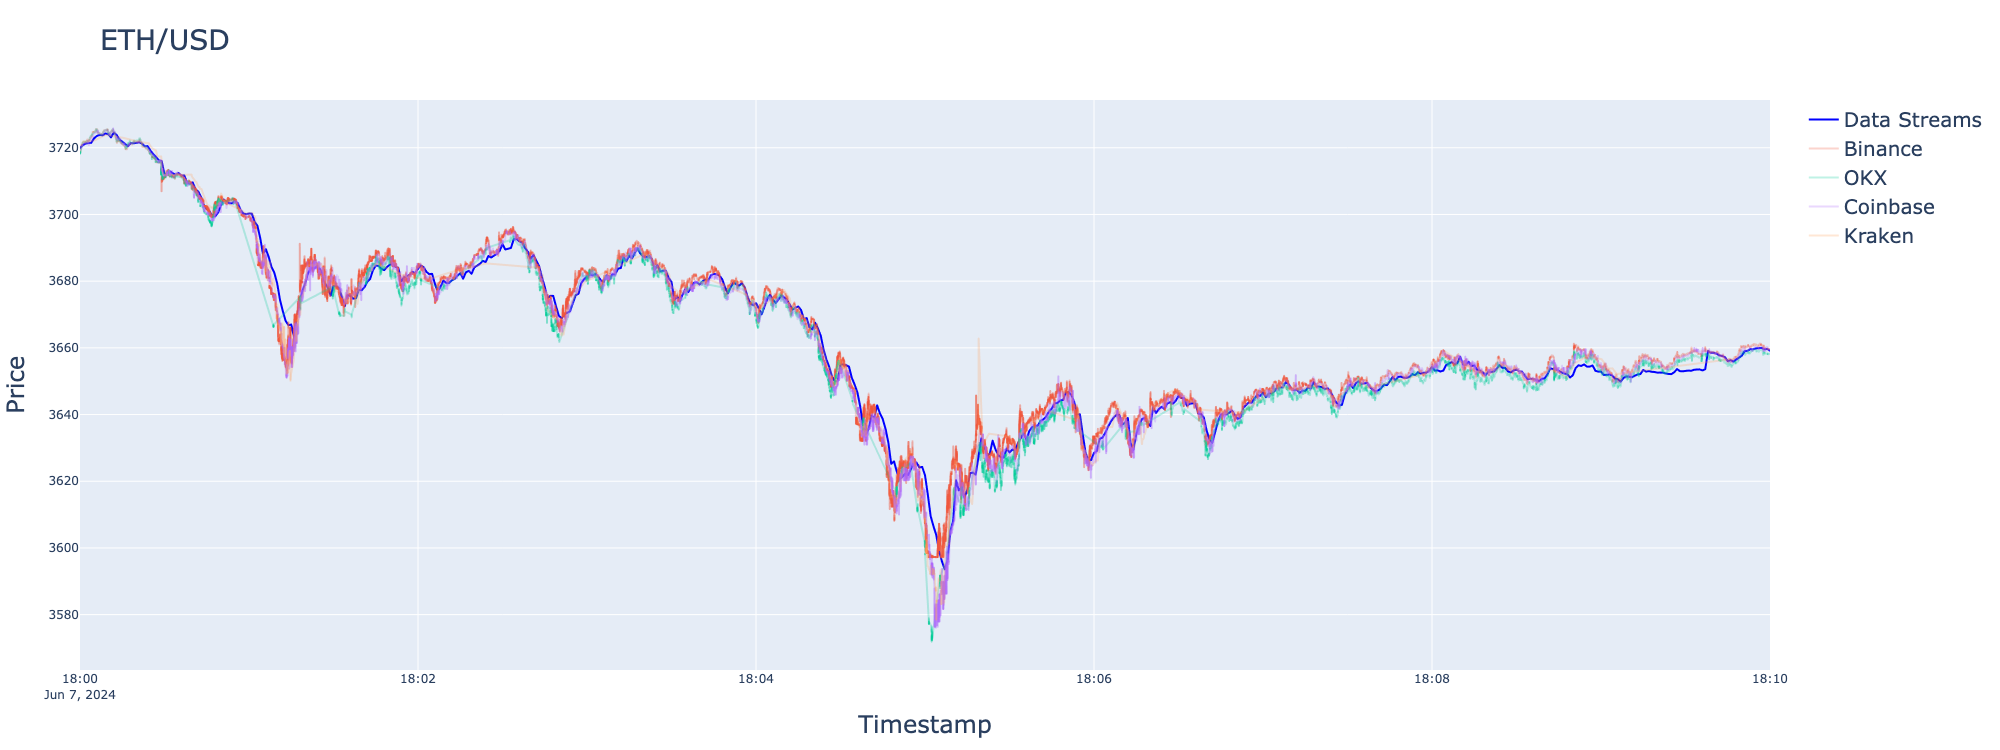Screen dimensions: 2000x750
Task: Click the 18:04 x-axis tick label
Action: pyautogui.click(x=756, y=679)
